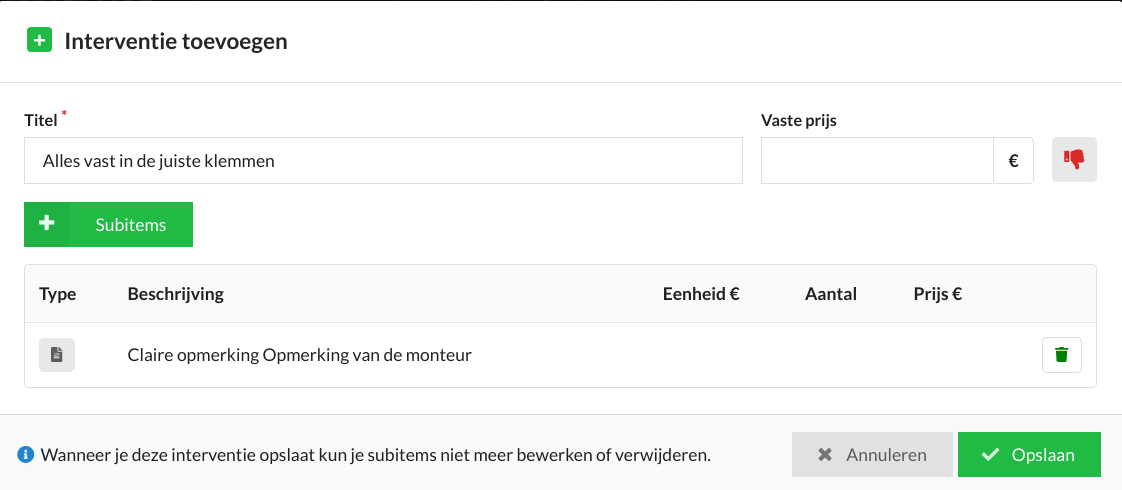This screenshot has width=1122, height=490.
Task: Click the Eenheid € column header
Action: [701, 294]
